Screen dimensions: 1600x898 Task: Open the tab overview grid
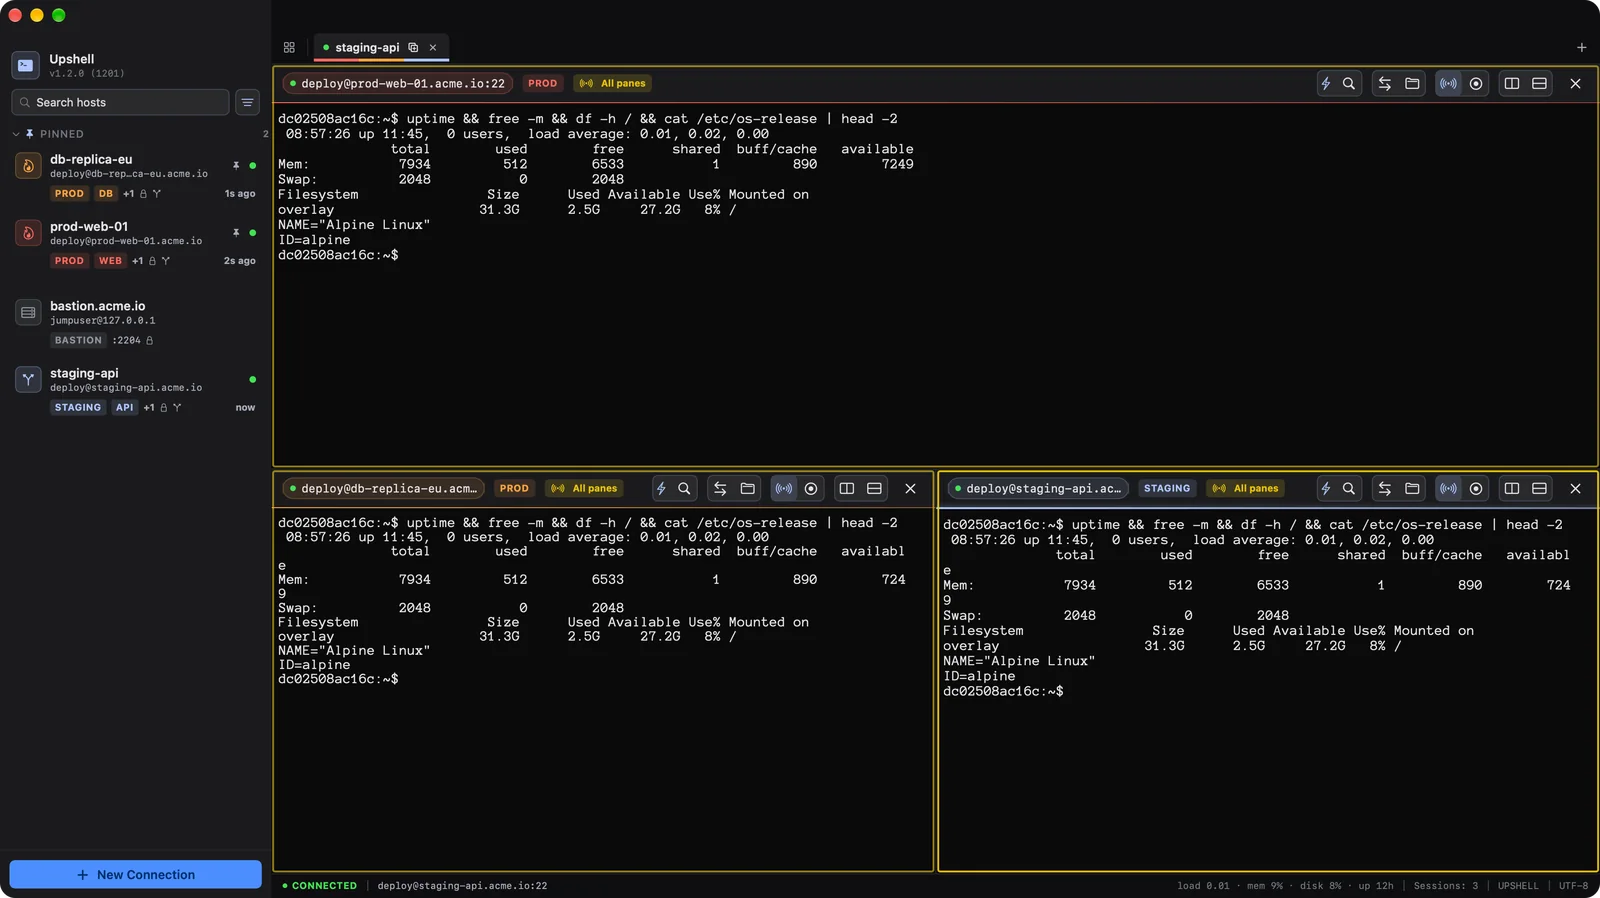point(289,48)
